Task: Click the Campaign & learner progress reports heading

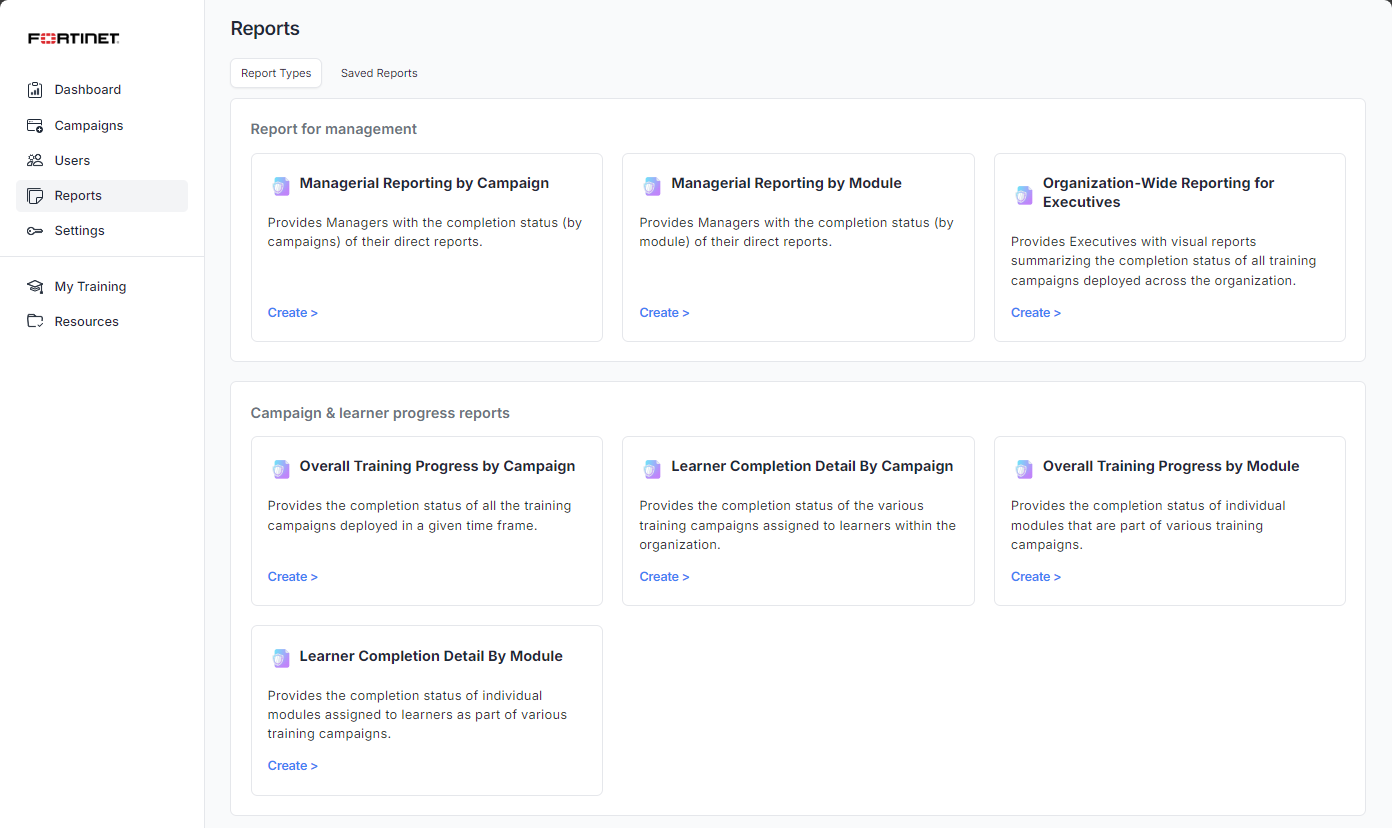Action: click(x=380, y=413)
